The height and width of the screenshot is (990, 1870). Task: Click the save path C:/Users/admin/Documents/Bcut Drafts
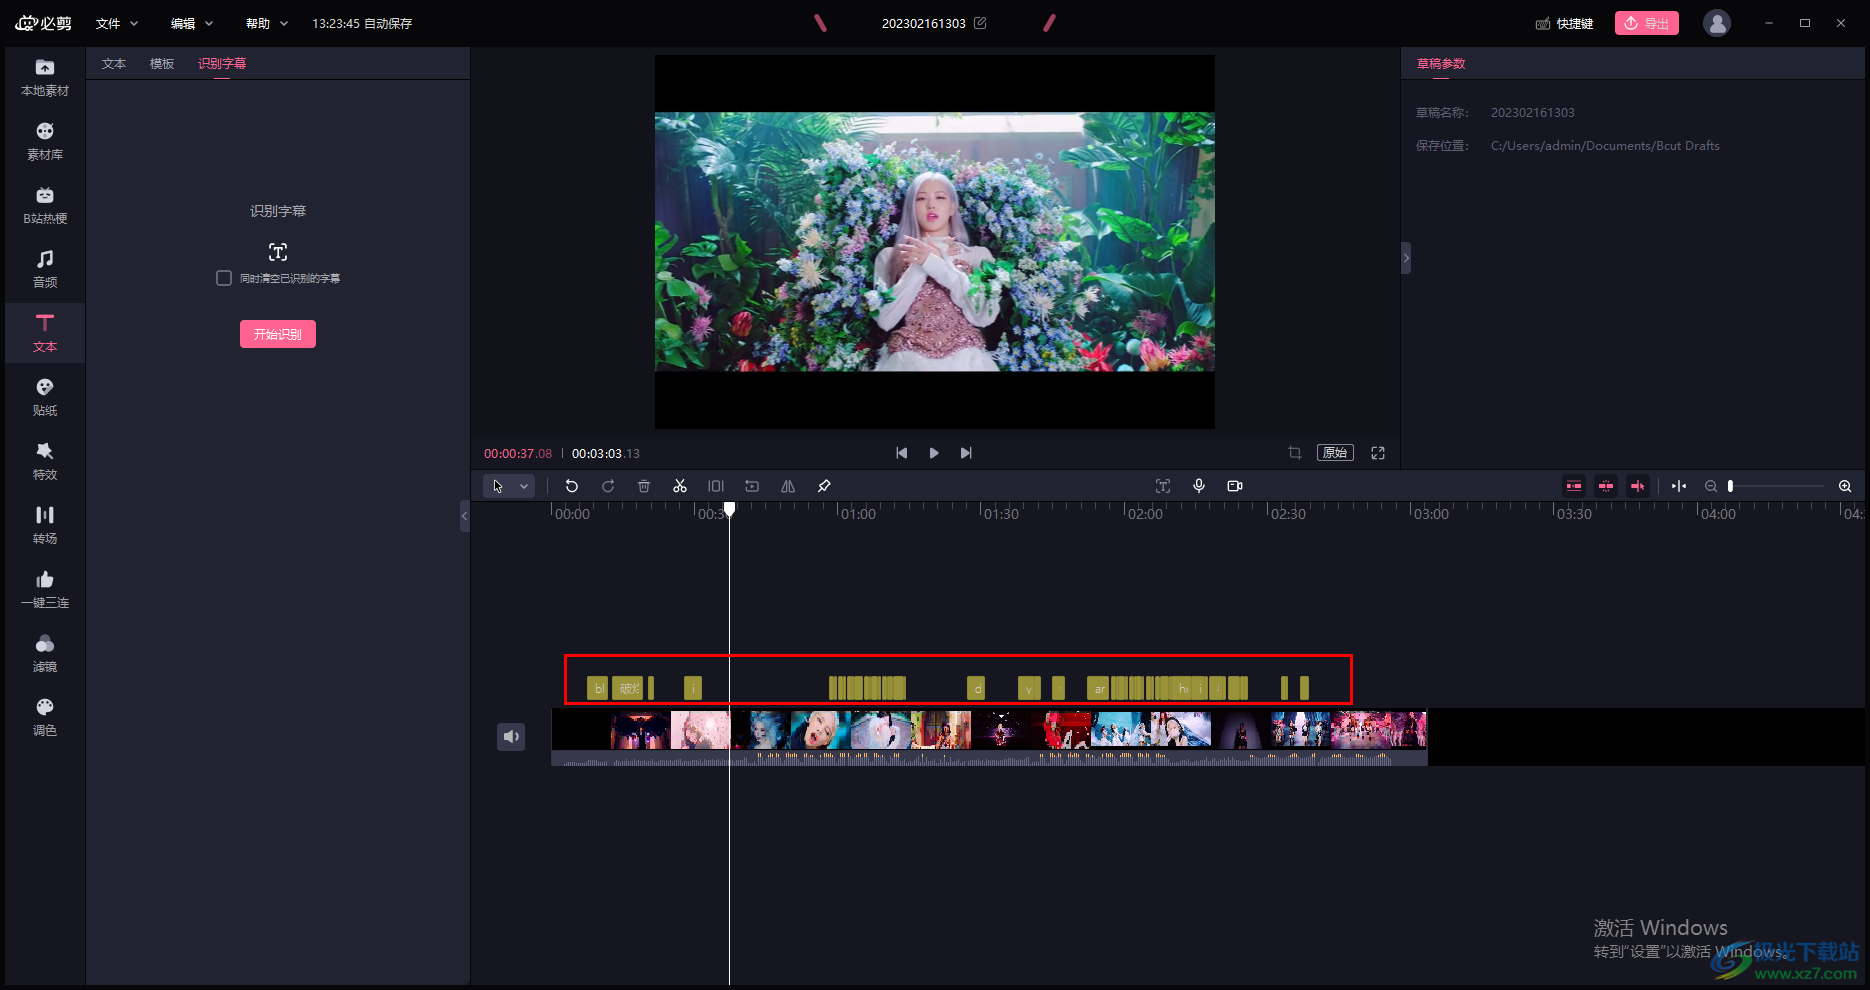(1605, 146)
